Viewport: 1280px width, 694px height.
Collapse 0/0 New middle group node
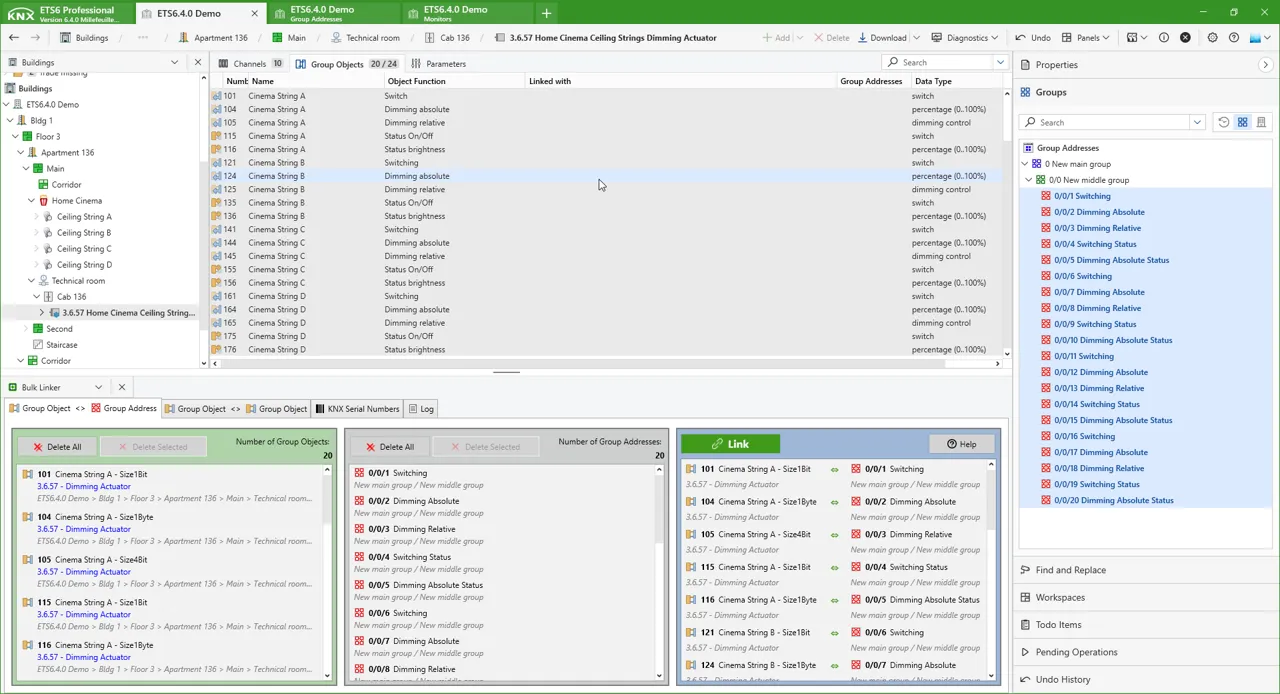[1029, 180]
